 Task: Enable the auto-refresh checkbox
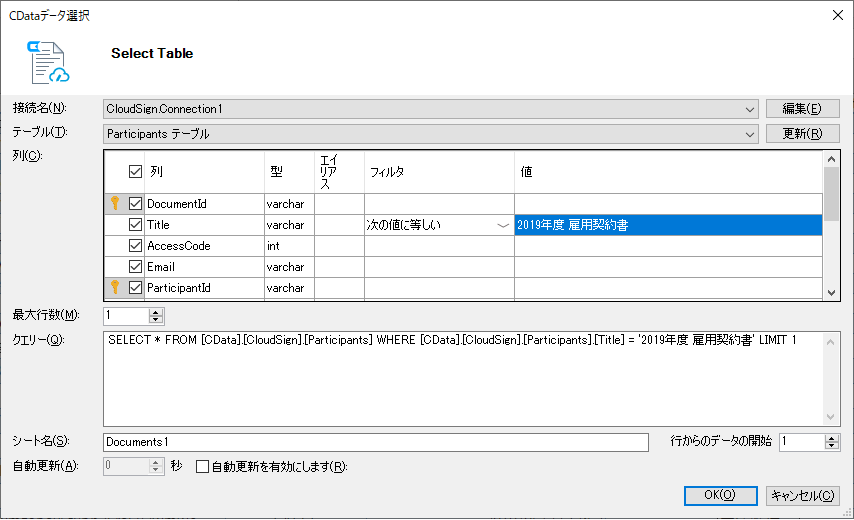coord(202,467)
